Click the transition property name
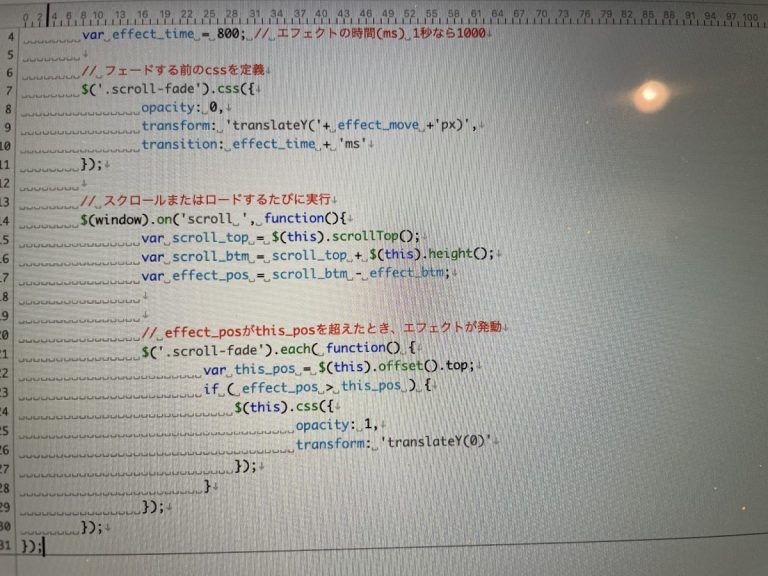This screenshot has width=768, height=576. click(x=179, y=144)
